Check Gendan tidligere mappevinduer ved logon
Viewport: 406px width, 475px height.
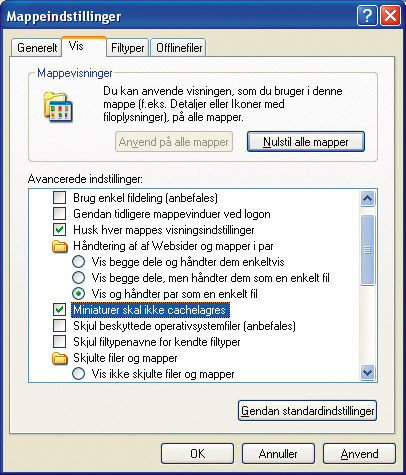coord(60,214)
